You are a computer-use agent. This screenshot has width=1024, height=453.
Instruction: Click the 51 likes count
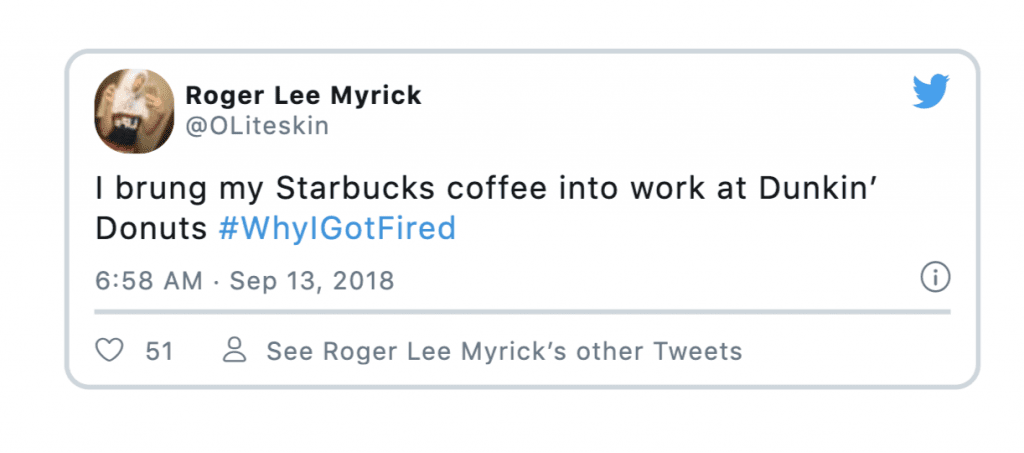[x=159, y=351]
